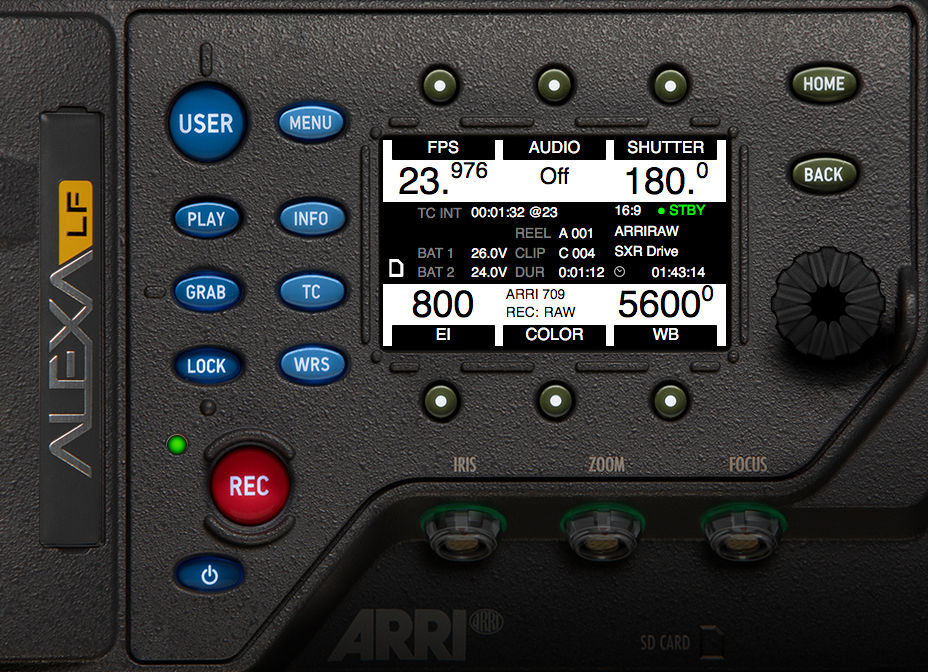
Task: Open timecode with the TC button
Action: (x=311, y=291)
